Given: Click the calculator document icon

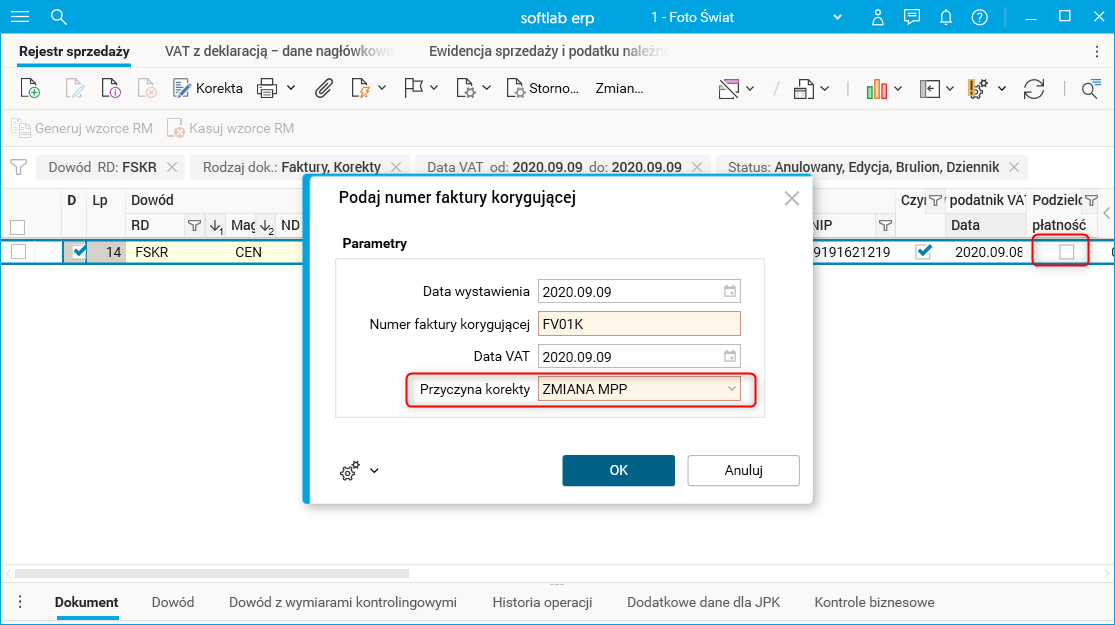Looking at the screenshot, I should (804, 89).
